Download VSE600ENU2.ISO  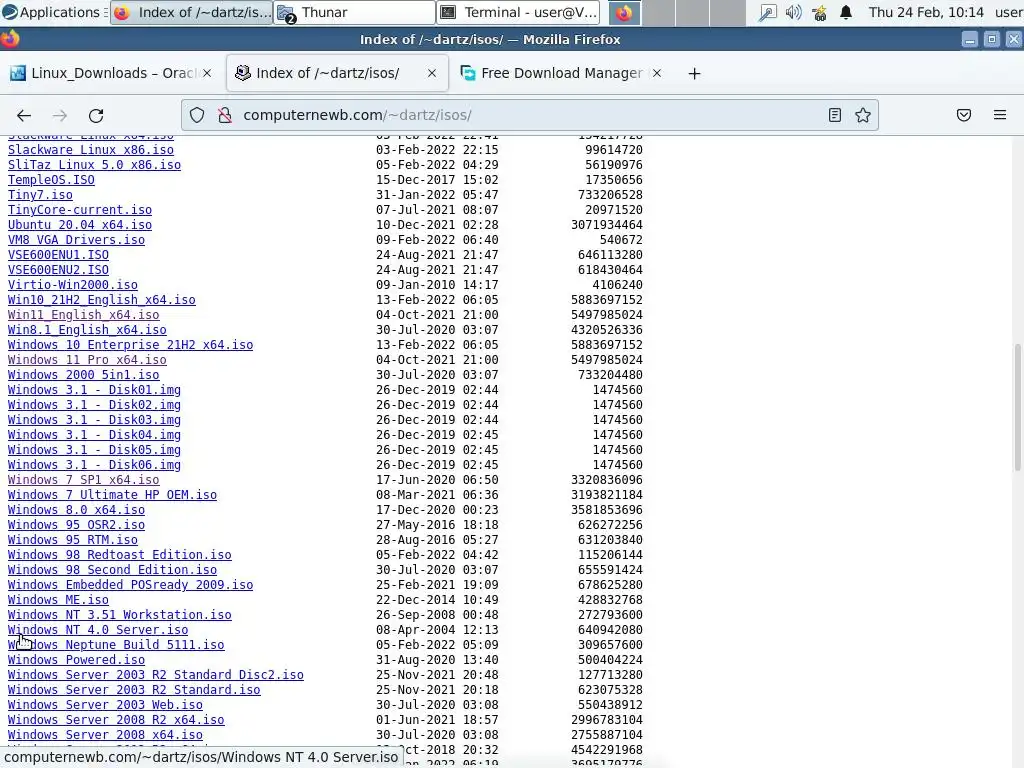click(58, 270)
